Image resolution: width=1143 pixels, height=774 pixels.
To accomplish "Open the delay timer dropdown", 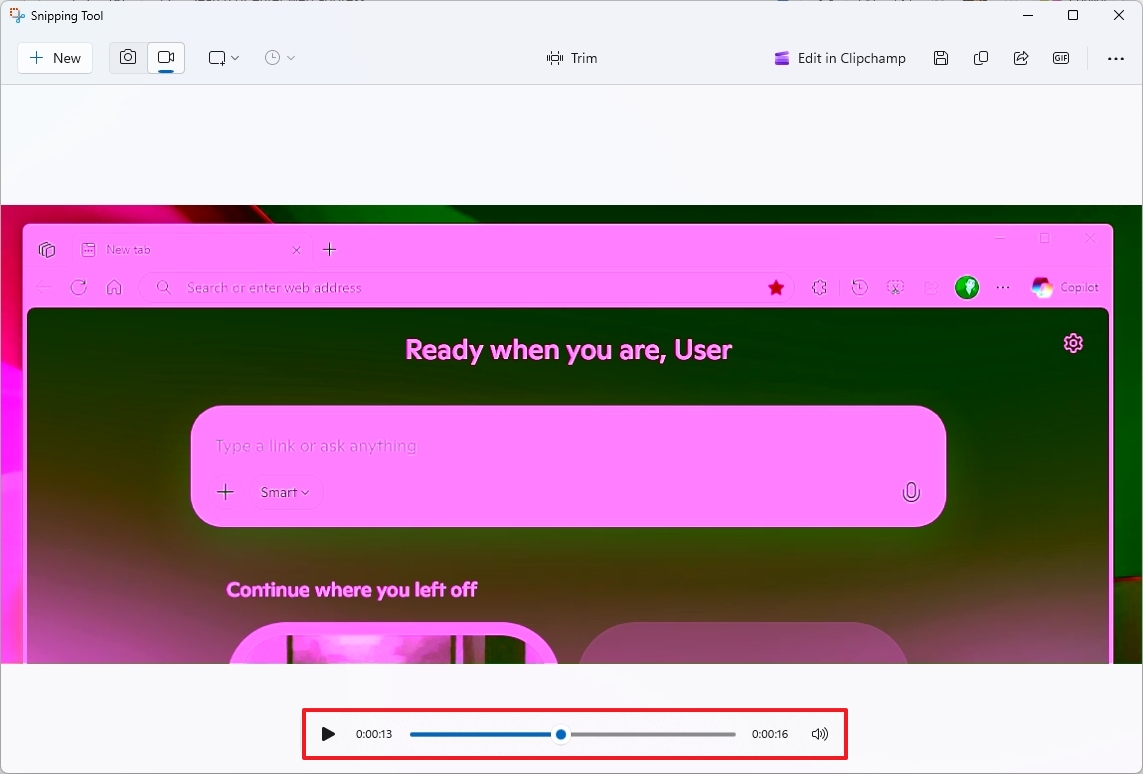I will [279, 57].
